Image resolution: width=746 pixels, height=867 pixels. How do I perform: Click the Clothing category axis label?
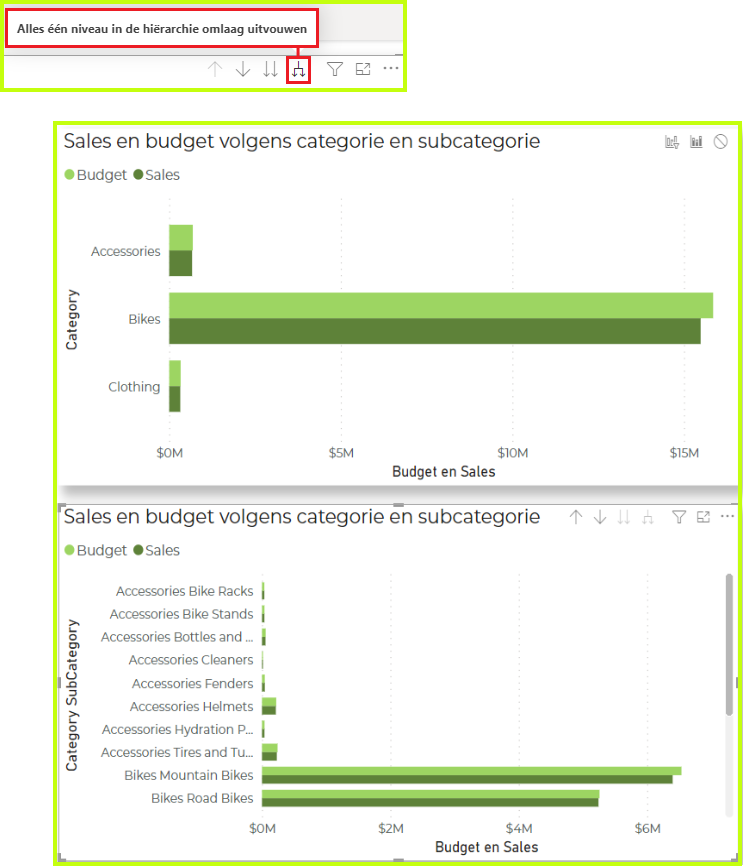134,387
